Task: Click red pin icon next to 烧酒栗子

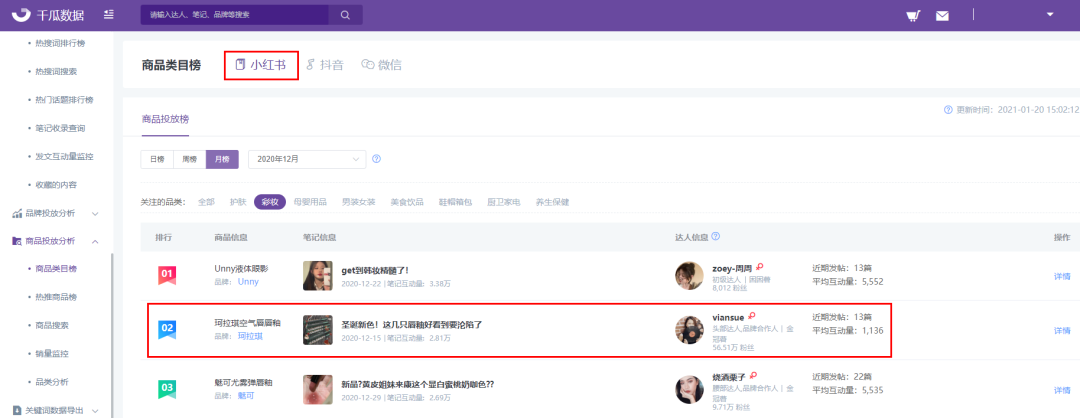Action: coord(753,375)
